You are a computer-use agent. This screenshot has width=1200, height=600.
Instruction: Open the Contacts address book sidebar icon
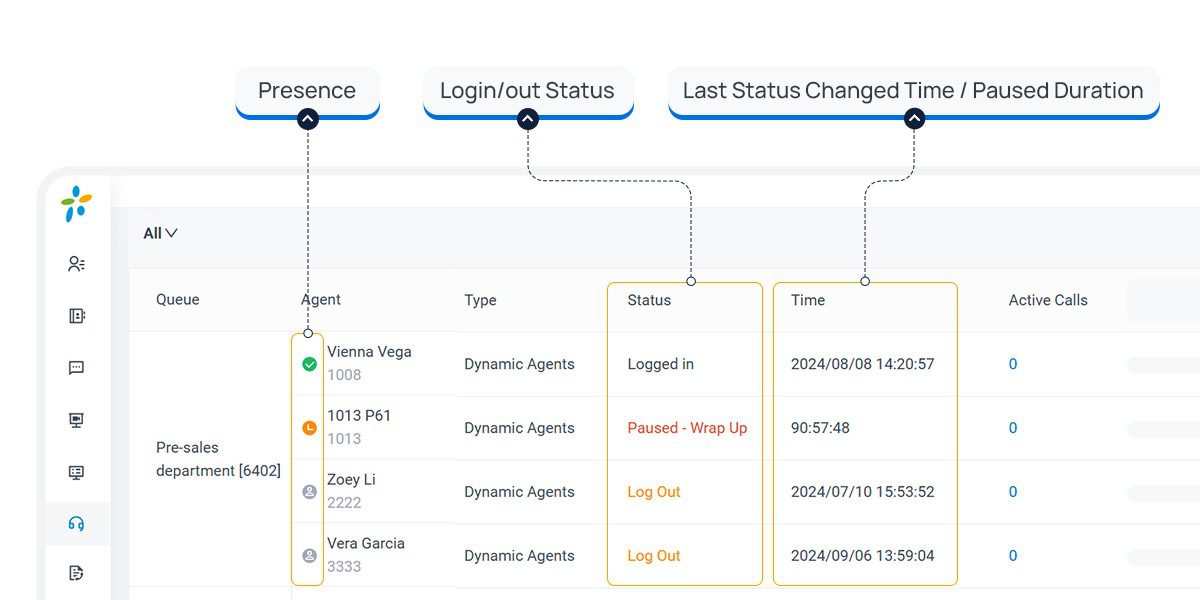(76, 316)
